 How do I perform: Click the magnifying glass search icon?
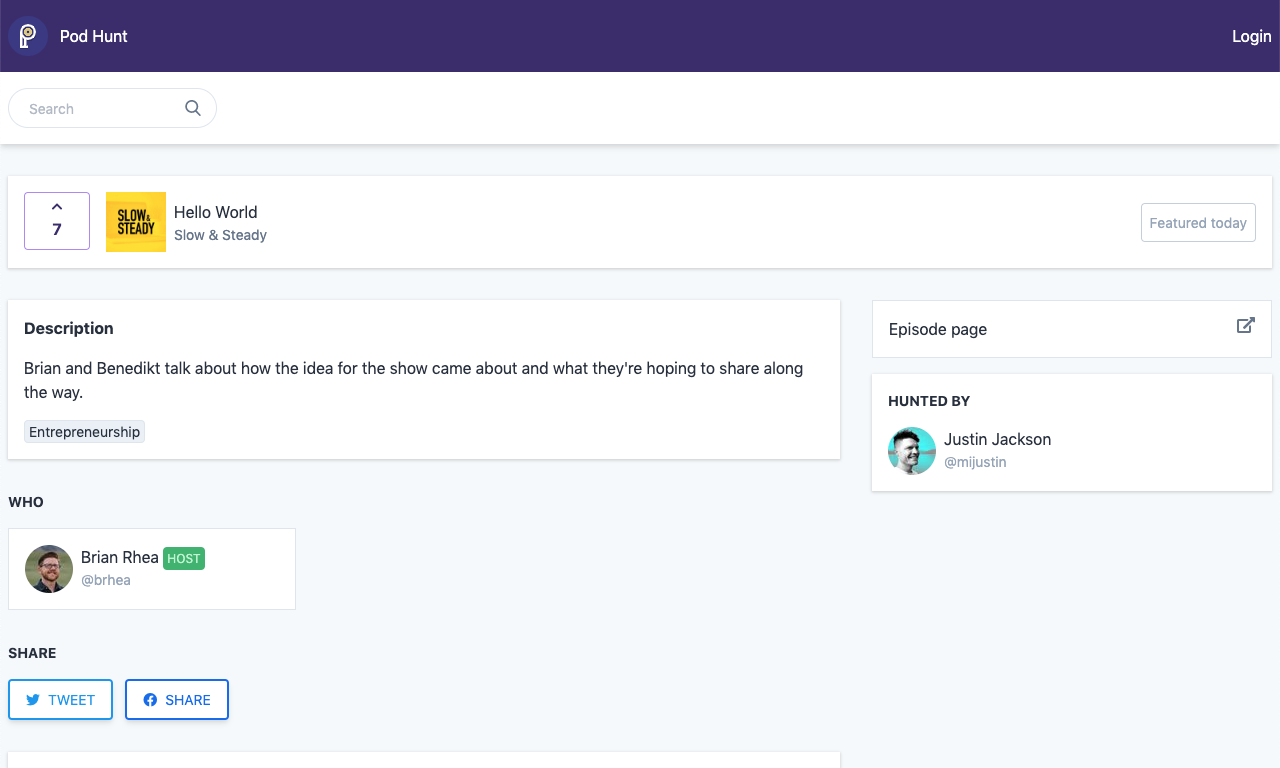(193, 108)
